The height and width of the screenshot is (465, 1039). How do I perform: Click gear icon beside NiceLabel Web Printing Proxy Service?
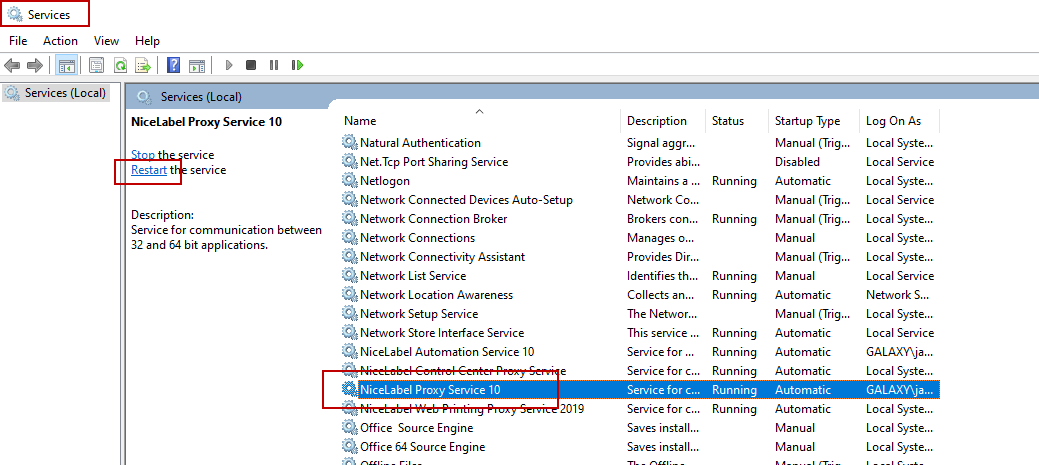[x=349, y=409]
